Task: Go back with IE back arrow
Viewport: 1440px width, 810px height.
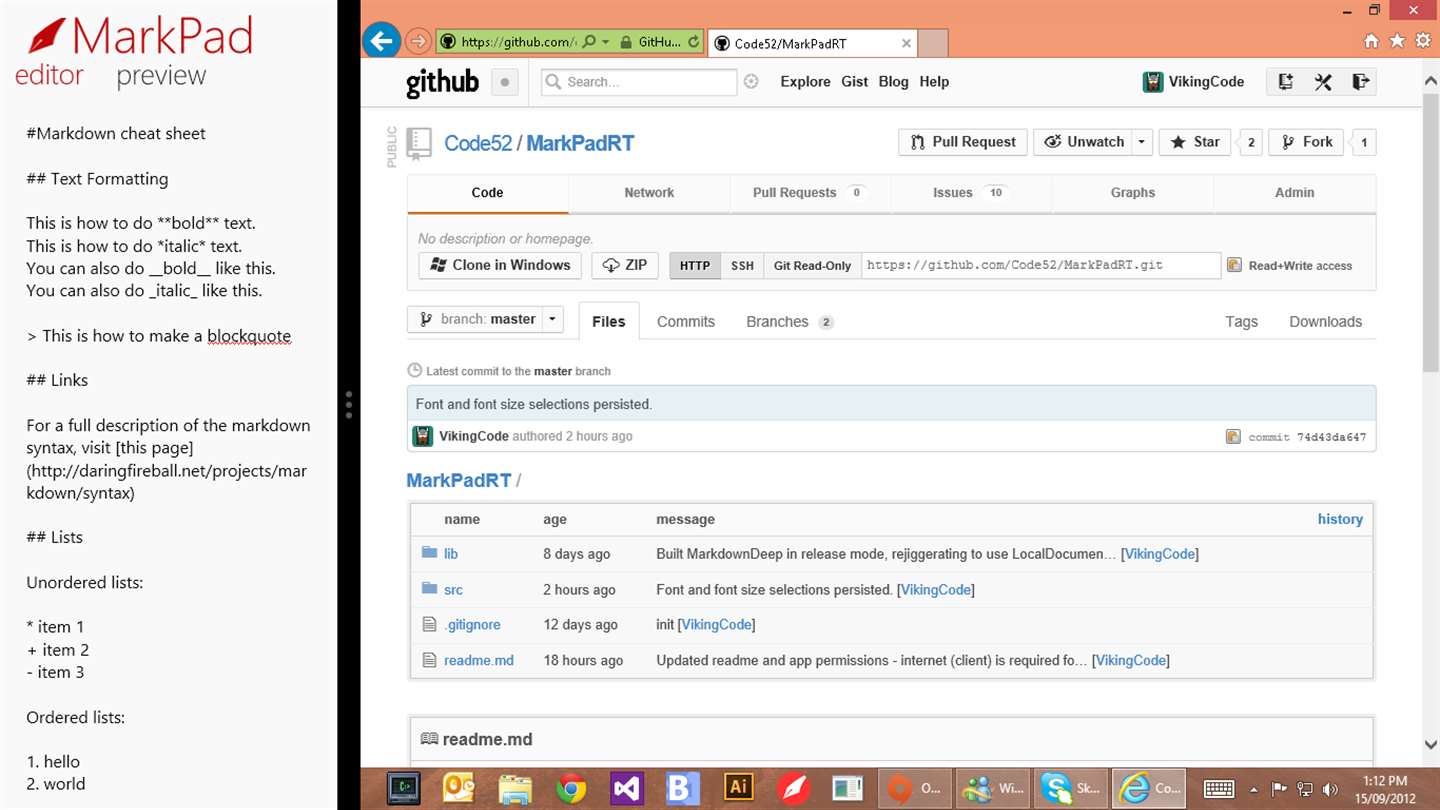Action: 381,41
